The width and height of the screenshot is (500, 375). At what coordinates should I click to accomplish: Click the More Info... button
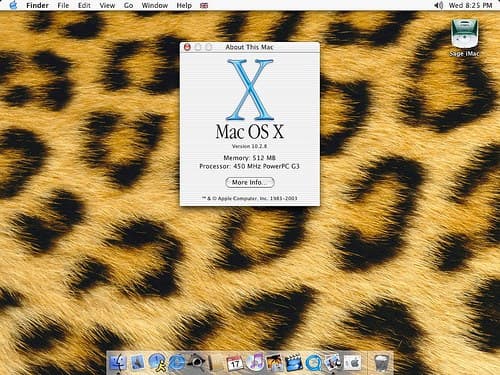(x=250, y=182)
